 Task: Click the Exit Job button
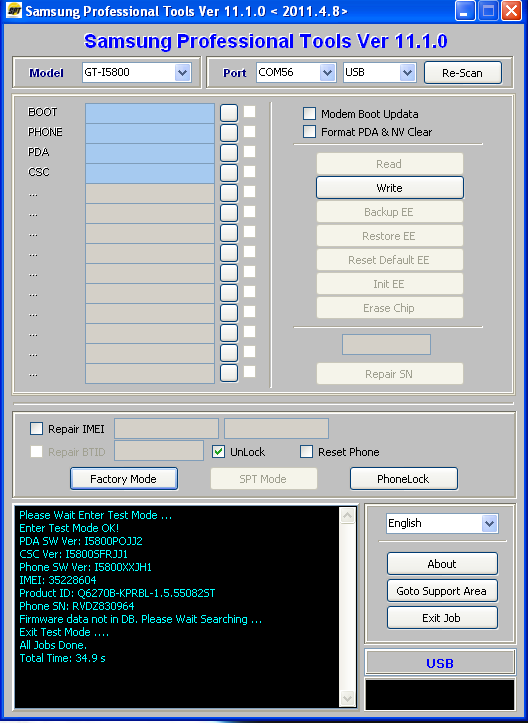[x=442, y=618]
